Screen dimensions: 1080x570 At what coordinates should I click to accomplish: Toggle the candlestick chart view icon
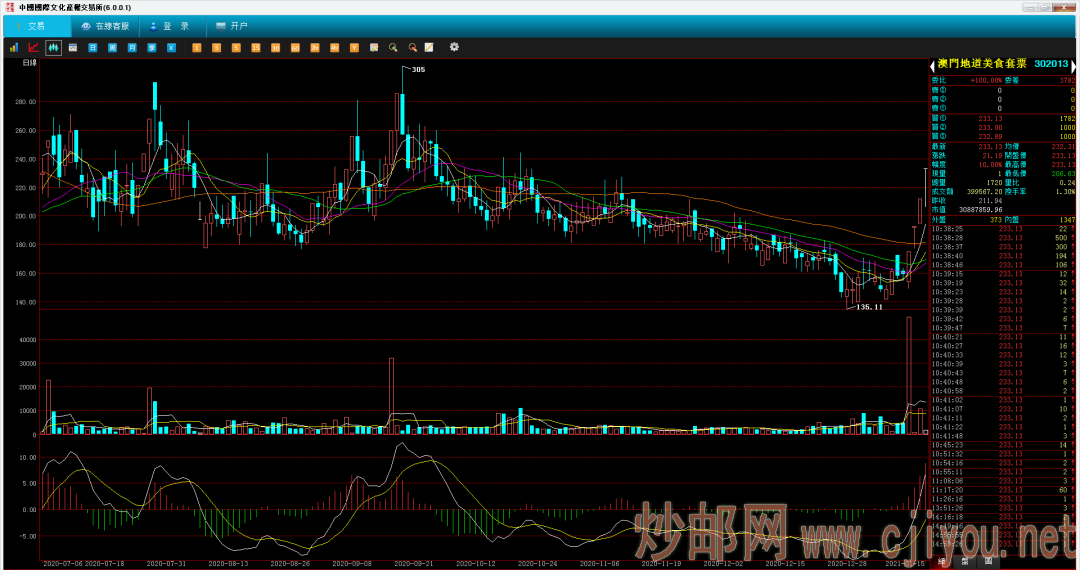tap(53, 48)
